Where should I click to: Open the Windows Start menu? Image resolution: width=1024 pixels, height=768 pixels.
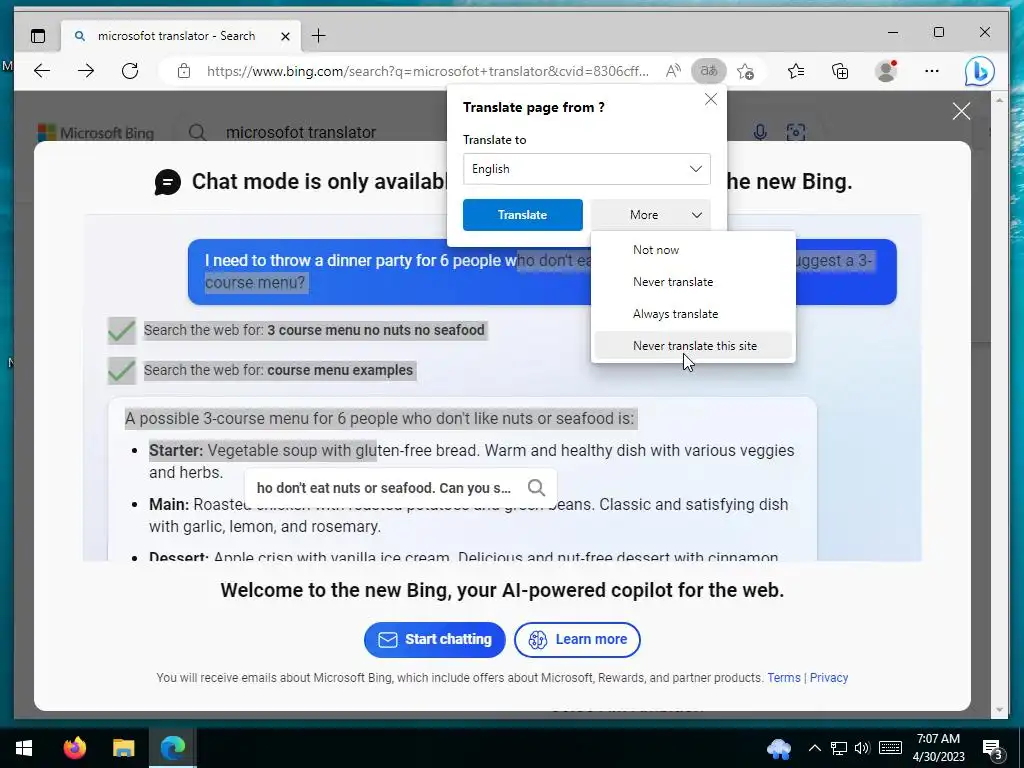coord(24,748)
